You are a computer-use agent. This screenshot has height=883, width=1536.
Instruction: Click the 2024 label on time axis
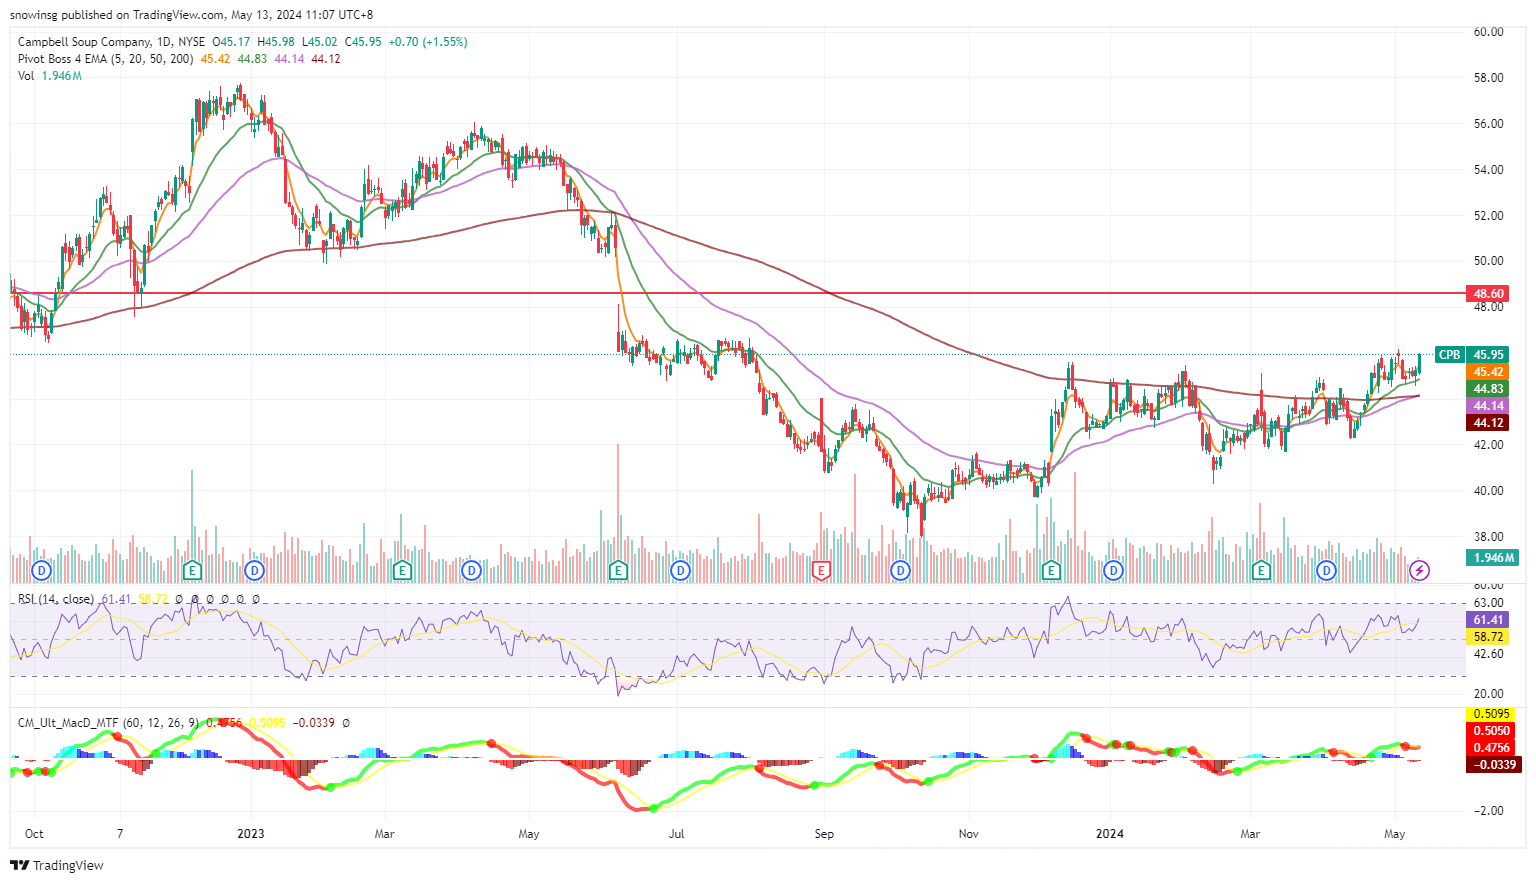click(1109, 833)
